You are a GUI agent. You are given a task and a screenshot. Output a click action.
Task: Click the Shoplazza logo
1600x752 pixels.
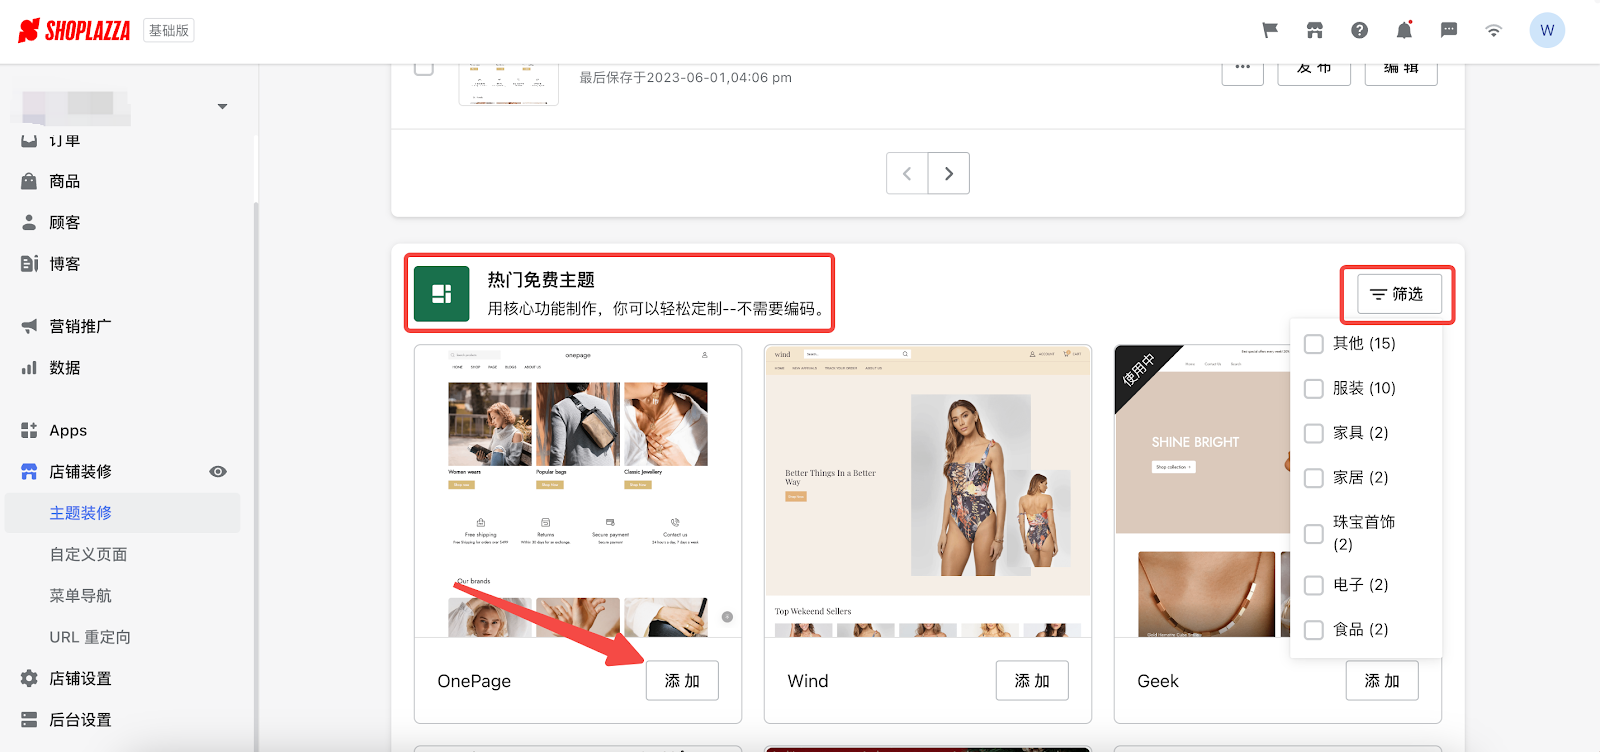pos(74,31)
